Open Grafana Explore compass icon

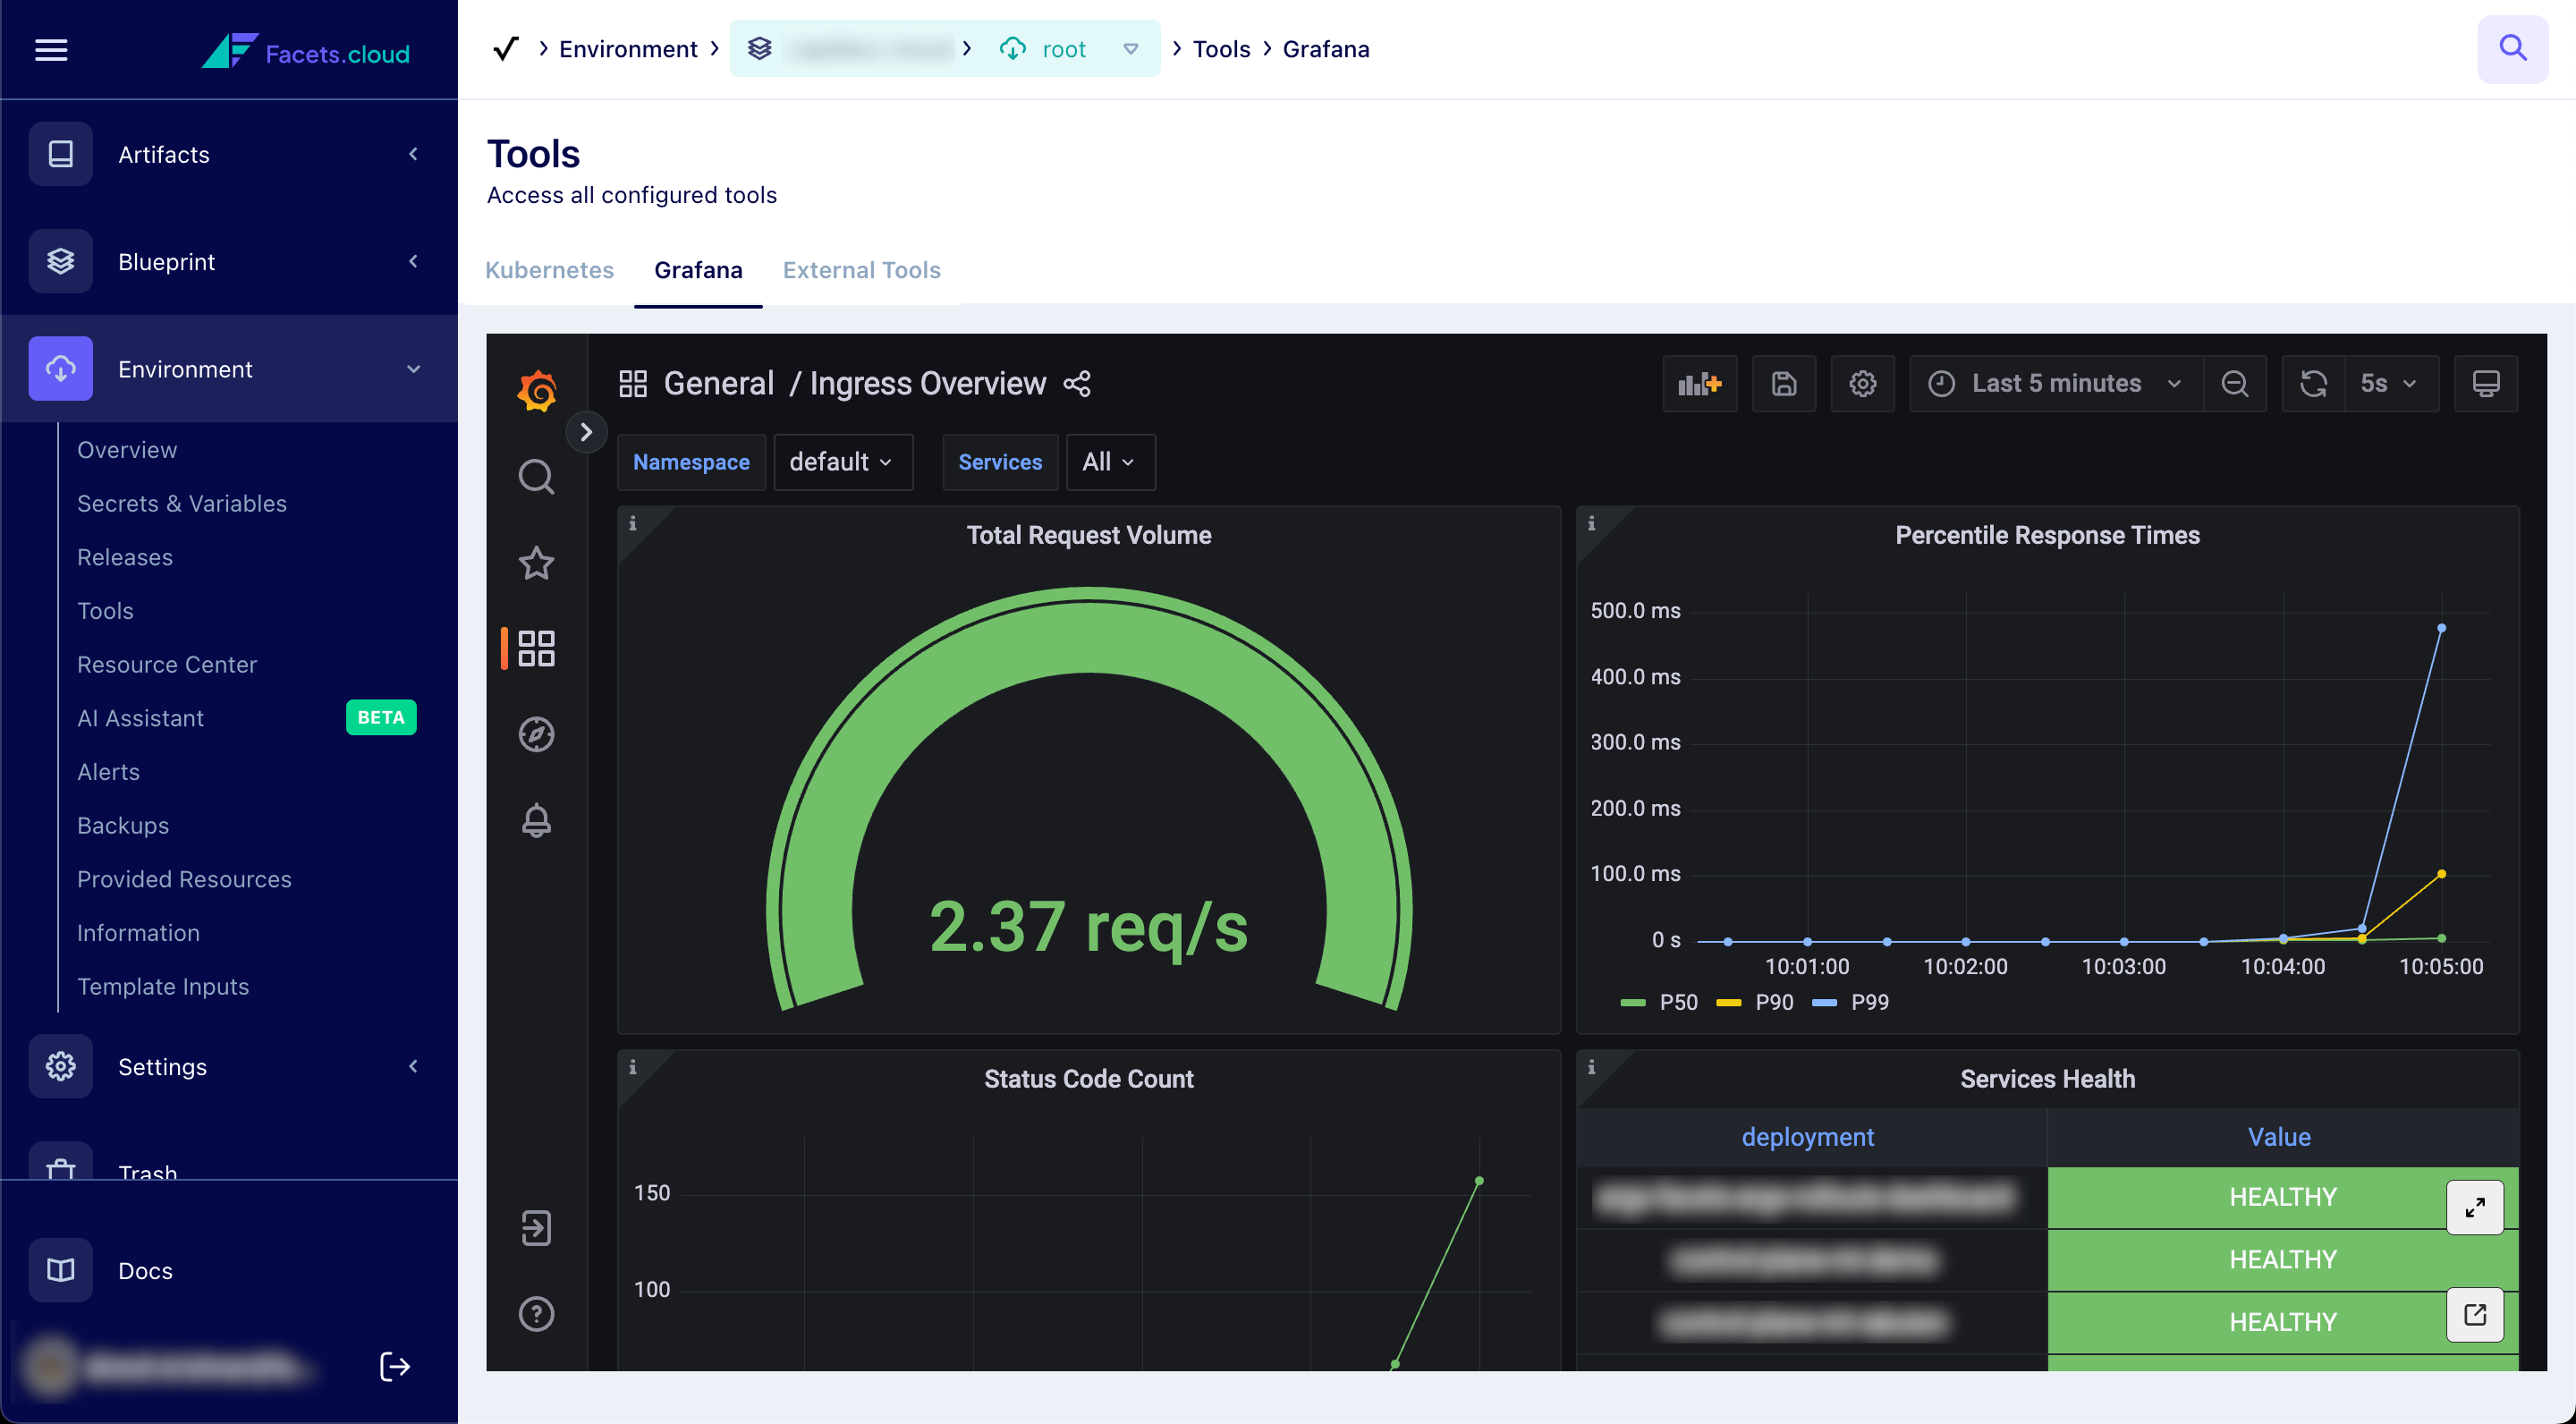tap(536, 735)
